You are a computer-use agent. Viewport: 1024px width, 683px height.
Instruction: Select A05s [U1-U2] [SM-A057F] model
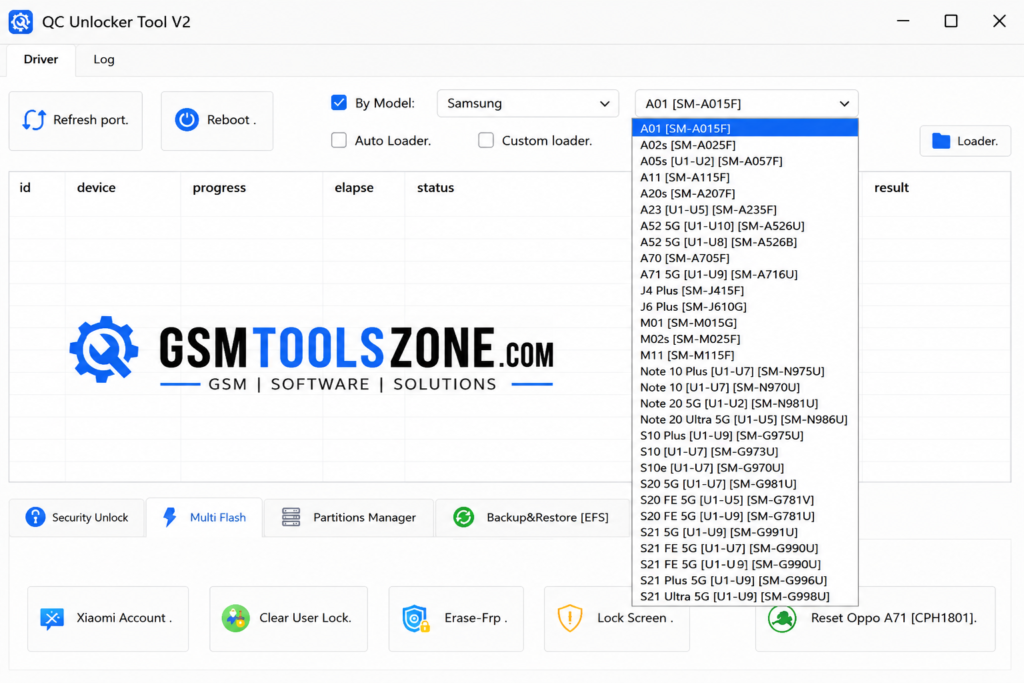click(x=745, y=161)
